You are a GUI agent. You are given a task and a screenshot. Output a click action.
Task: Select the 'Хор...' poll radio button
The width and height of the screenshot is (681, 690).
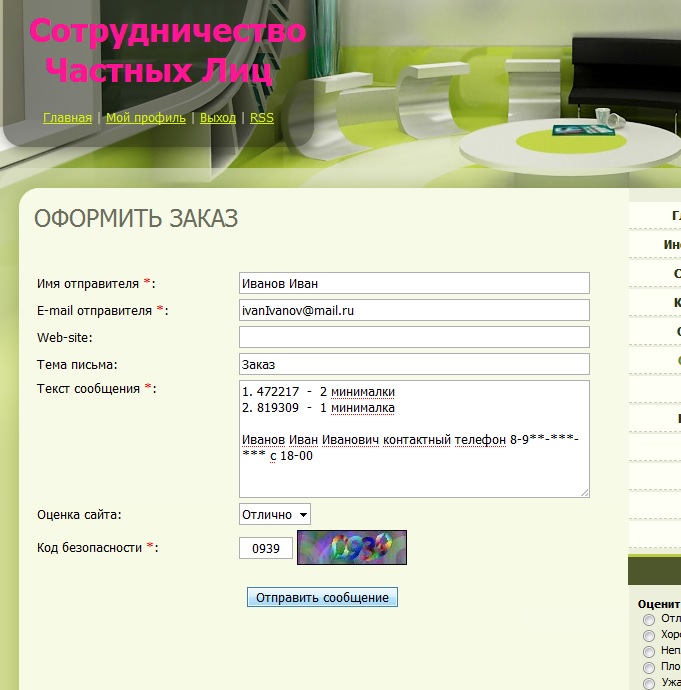point(649,635)
